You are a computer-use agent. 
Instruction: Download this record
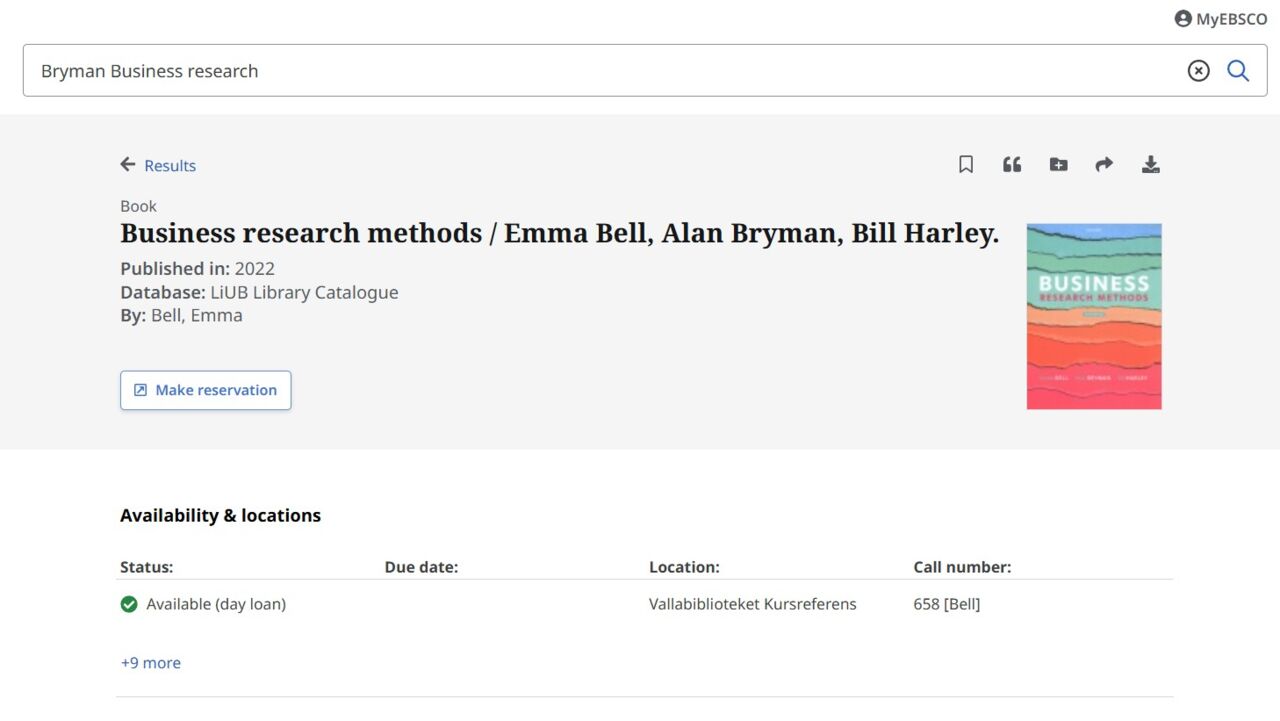pos(1150,164)
